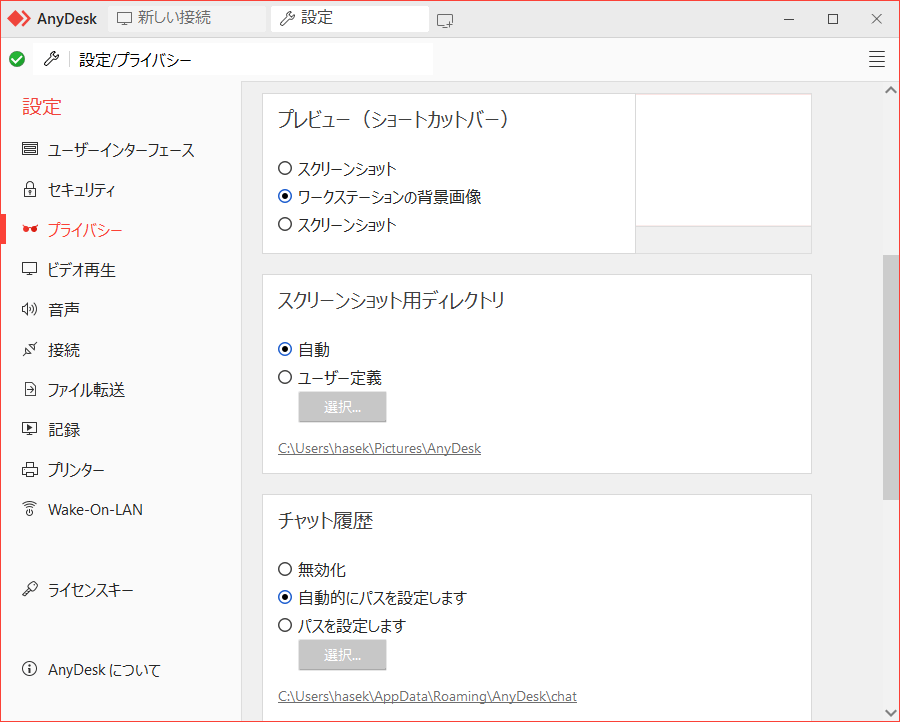900x722 pixels.
Task: Click 選択... button under ユーザー定義
Action: [x=342, y=407]
